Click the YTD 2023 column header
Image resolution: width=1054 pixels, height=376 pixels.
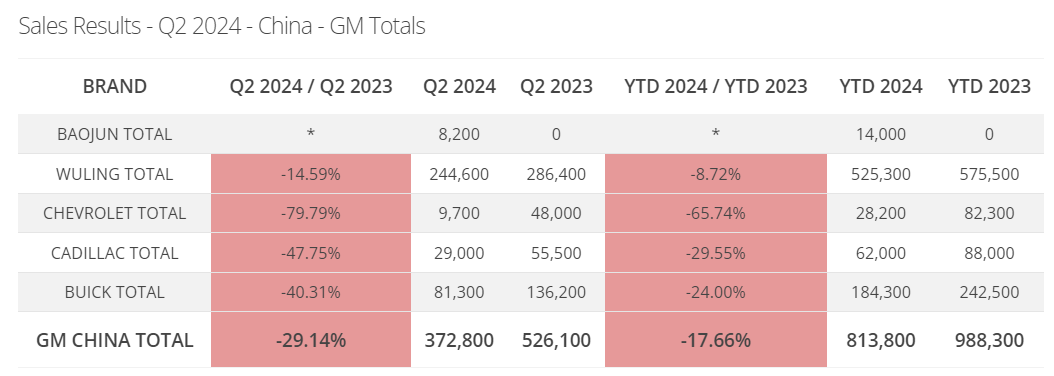tap(989, 86)
